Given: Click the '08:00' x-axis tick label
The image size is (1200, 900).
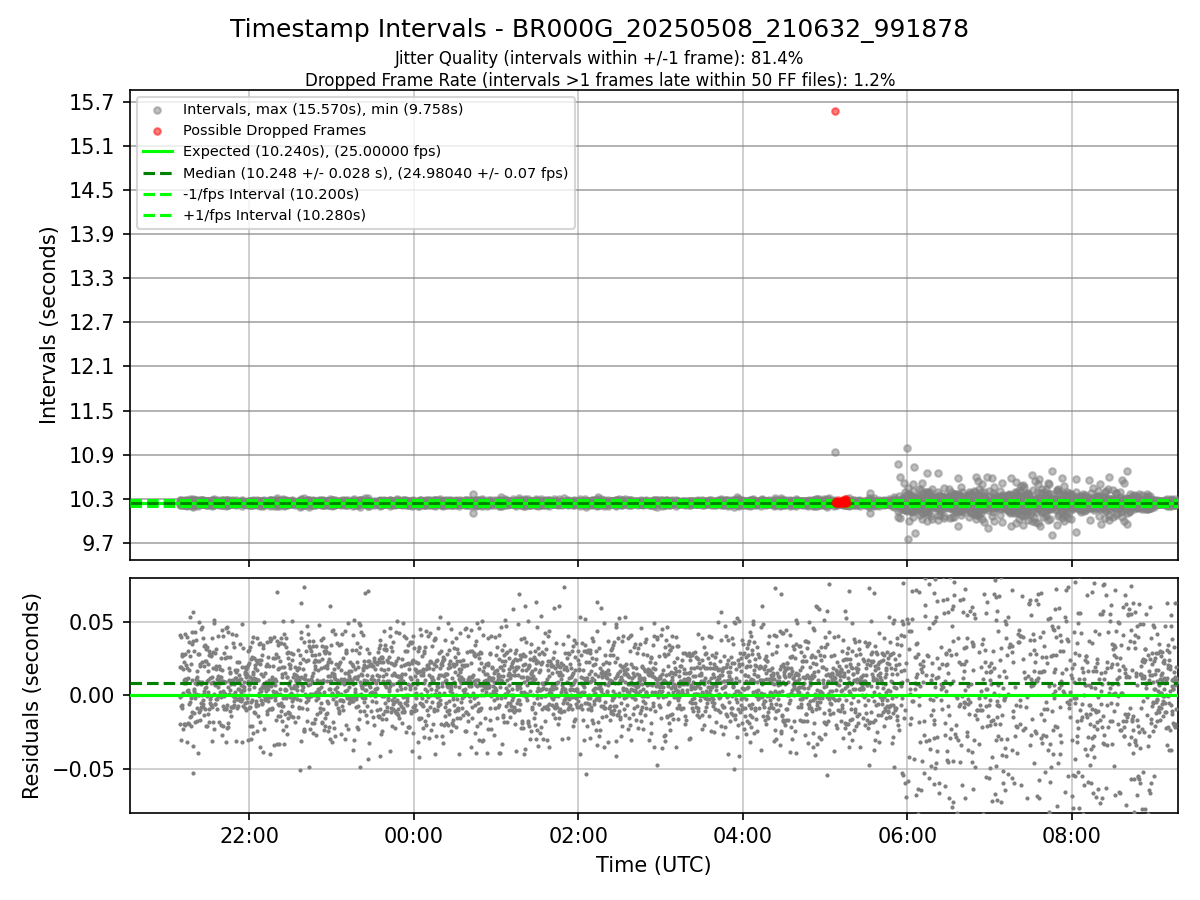Looking at the screenshot, I should click(x=1071, y=834).
